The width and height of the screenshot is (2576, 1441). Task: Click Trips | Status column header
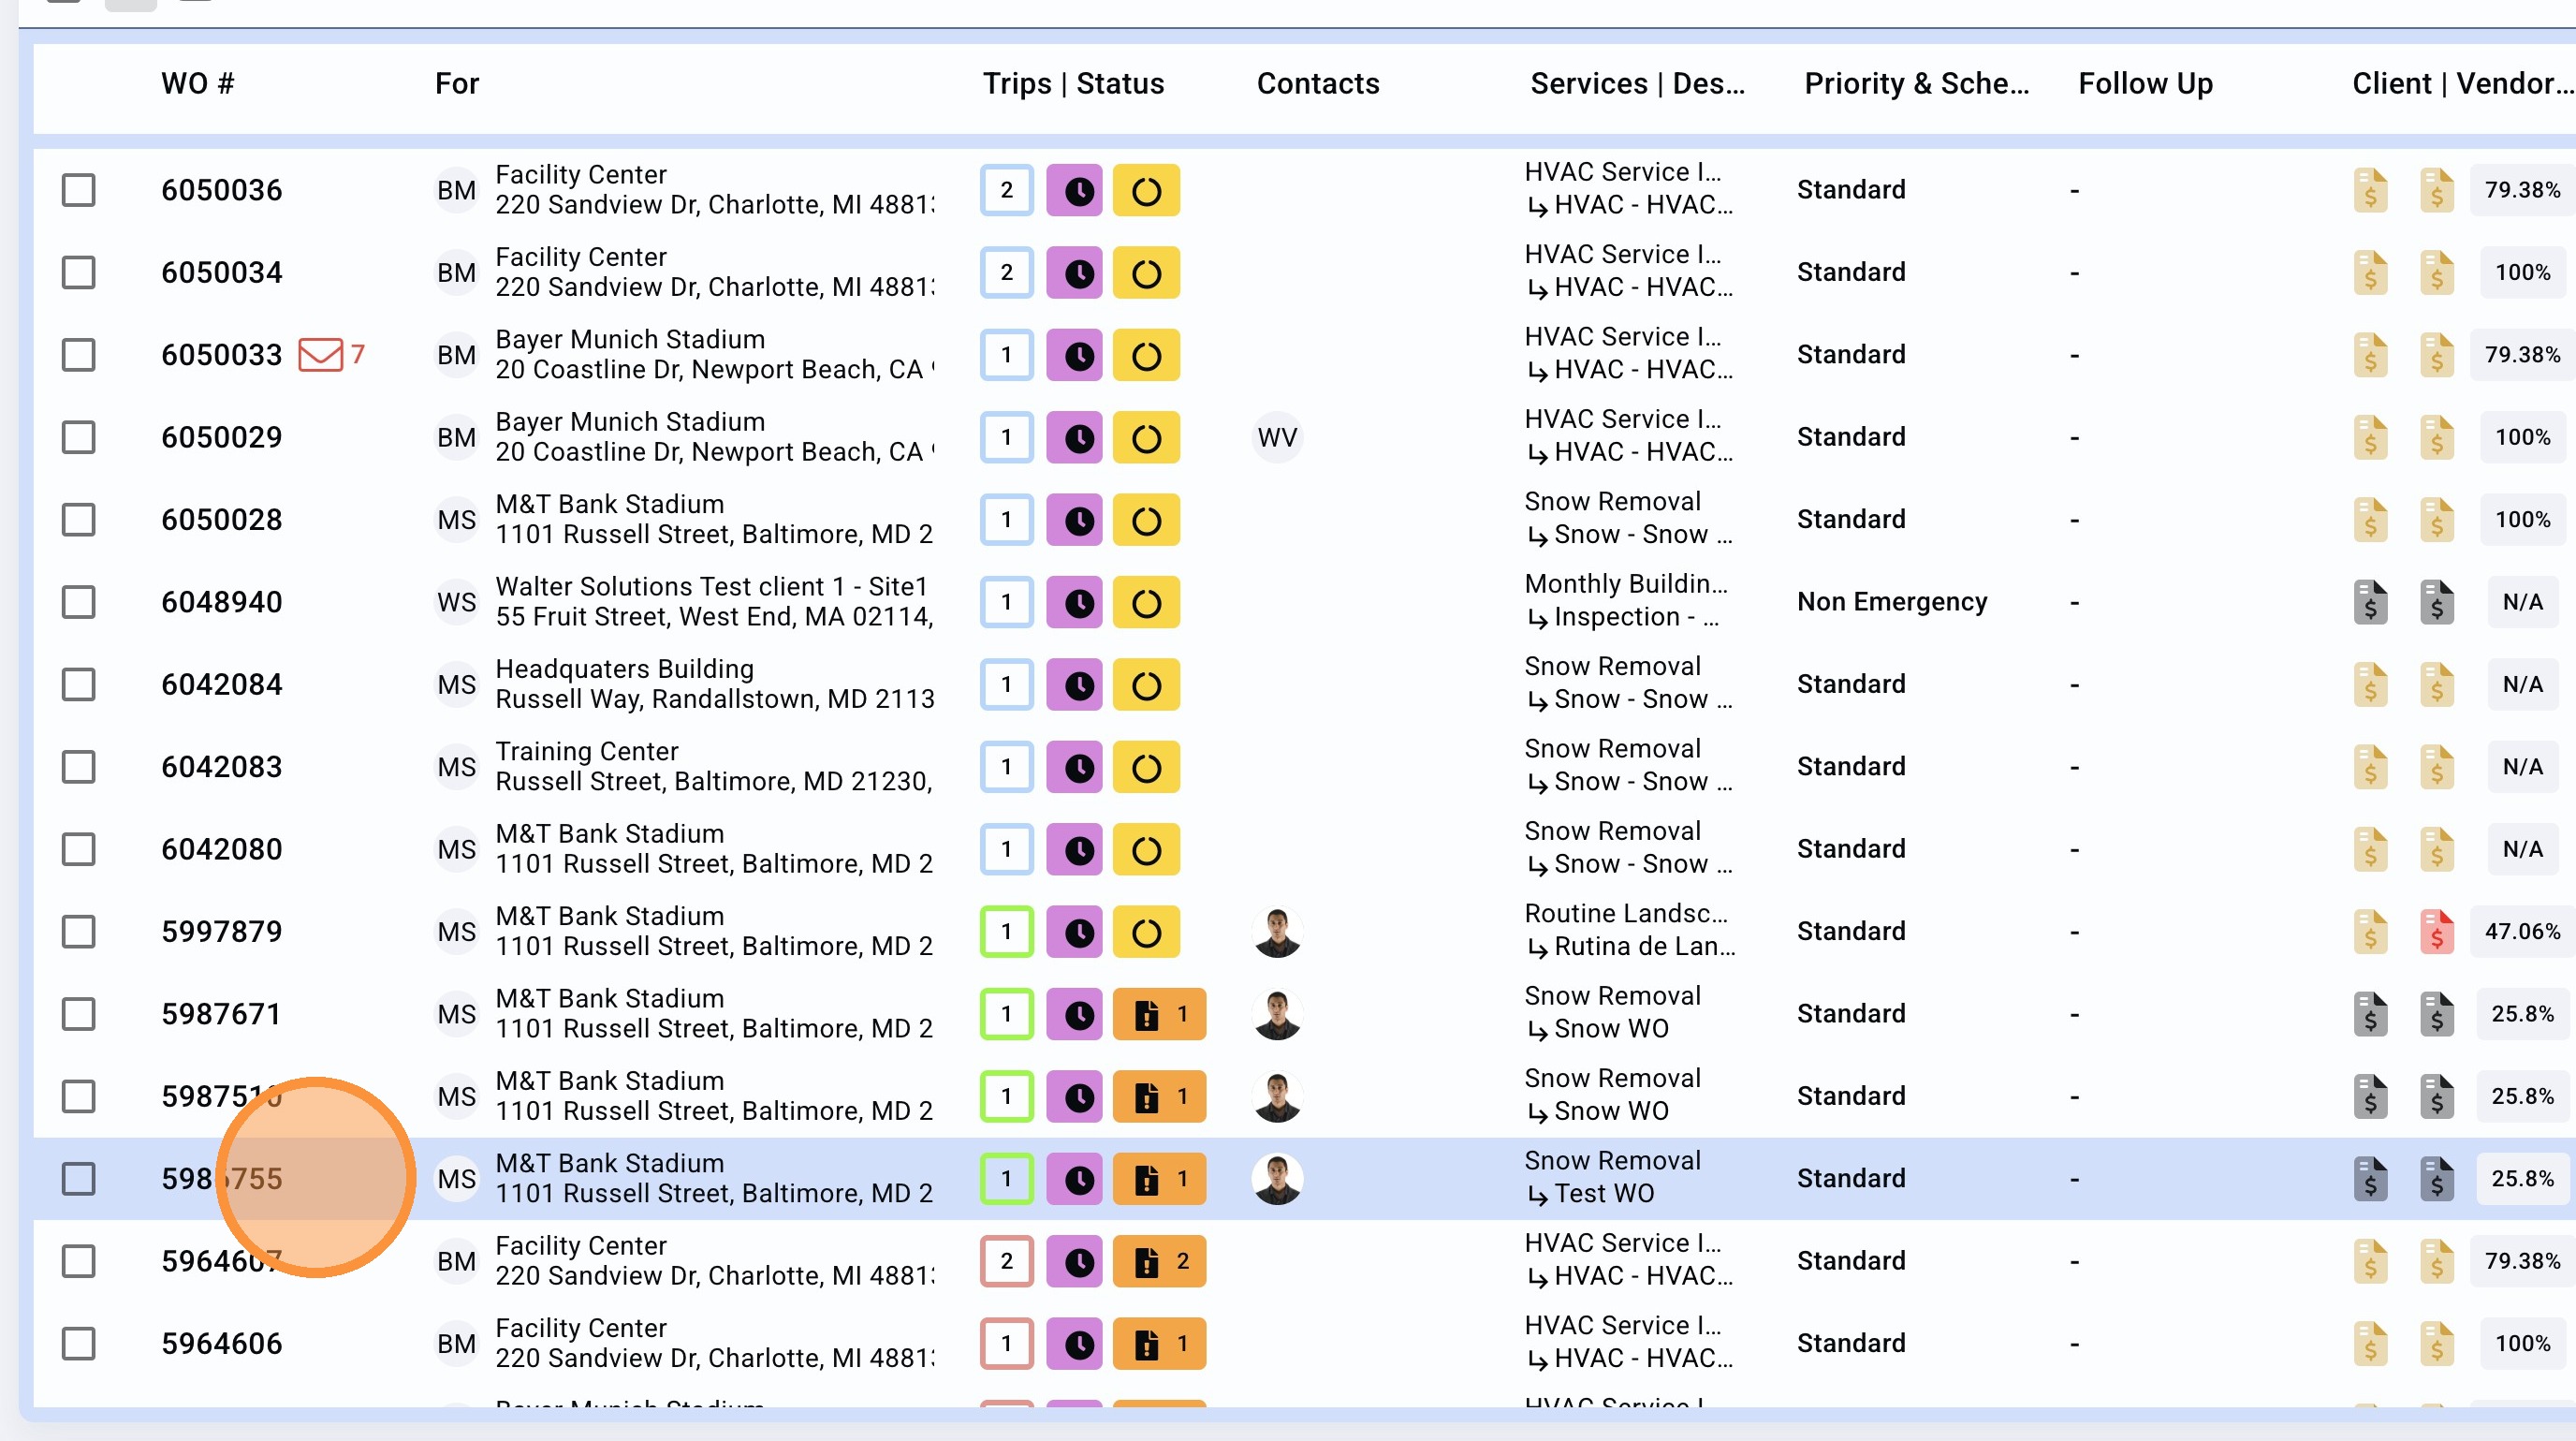(x=1073, y=84)
